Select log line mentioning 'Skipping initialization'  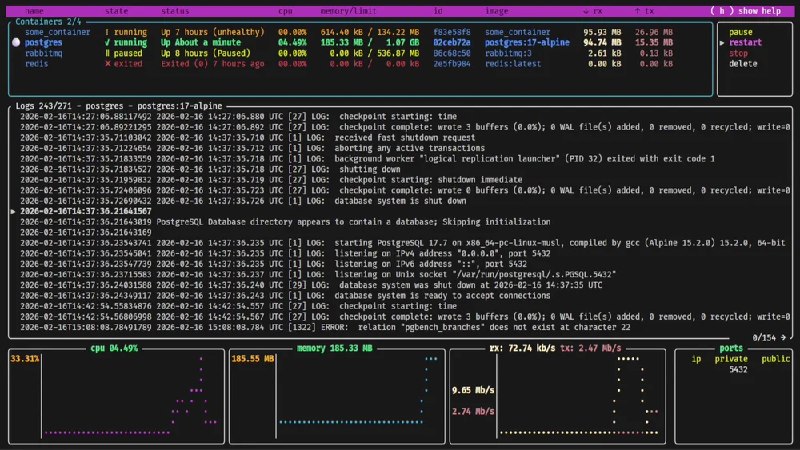(285, 222)
